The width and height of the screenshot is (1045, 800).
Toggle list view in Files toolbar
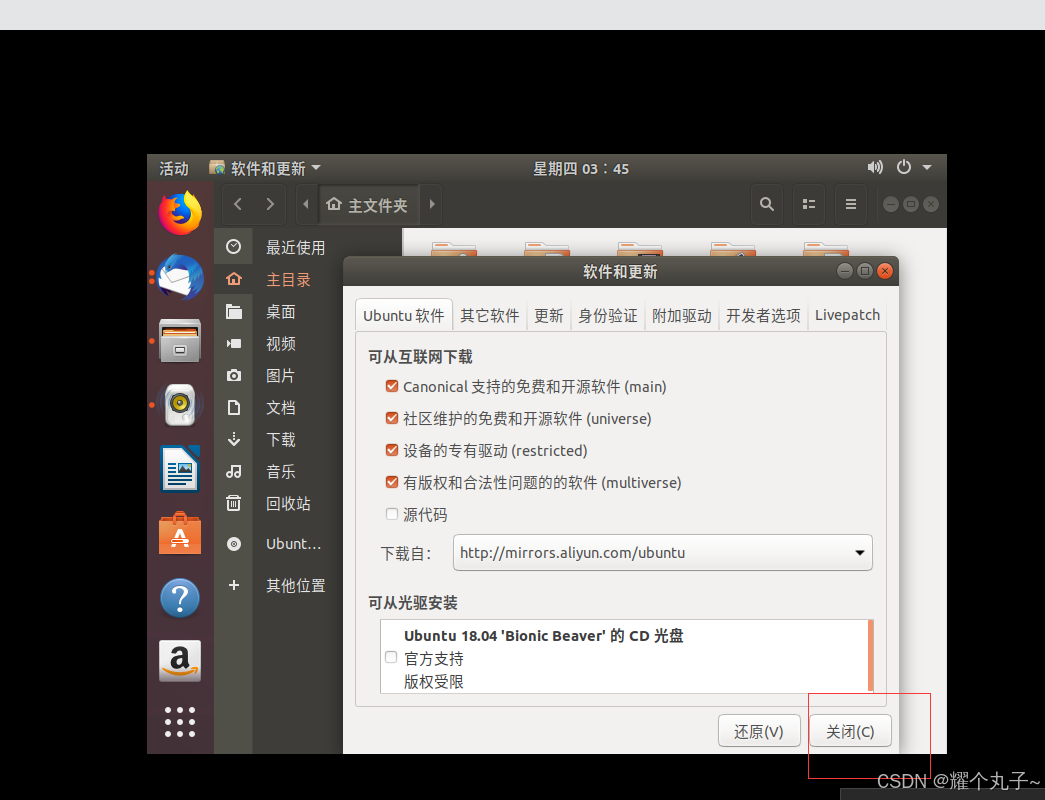click(809, 204)
